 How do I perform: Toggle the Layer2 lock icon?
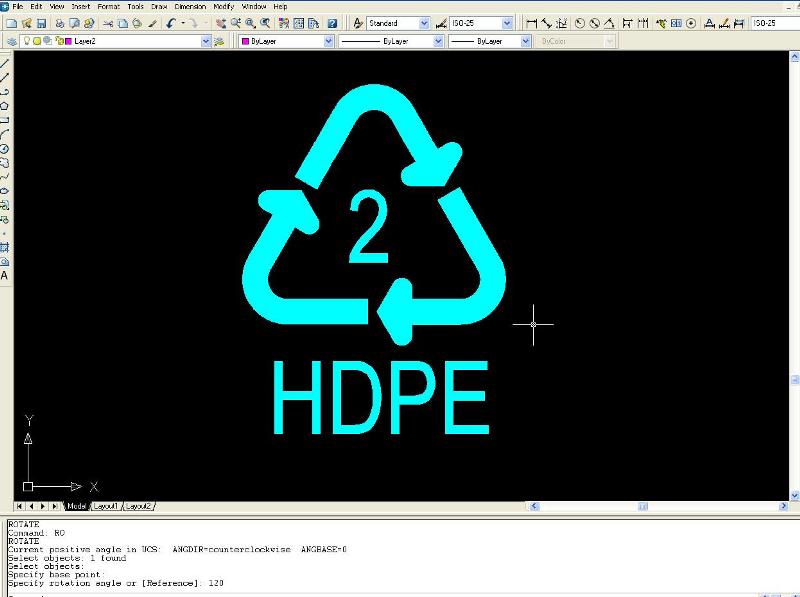tap(59, 41)
